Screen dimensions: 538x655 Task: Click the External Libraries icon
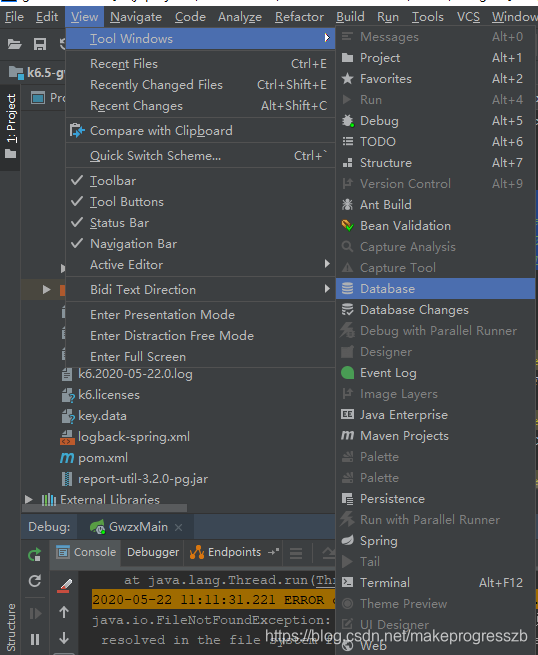point(48,499)
